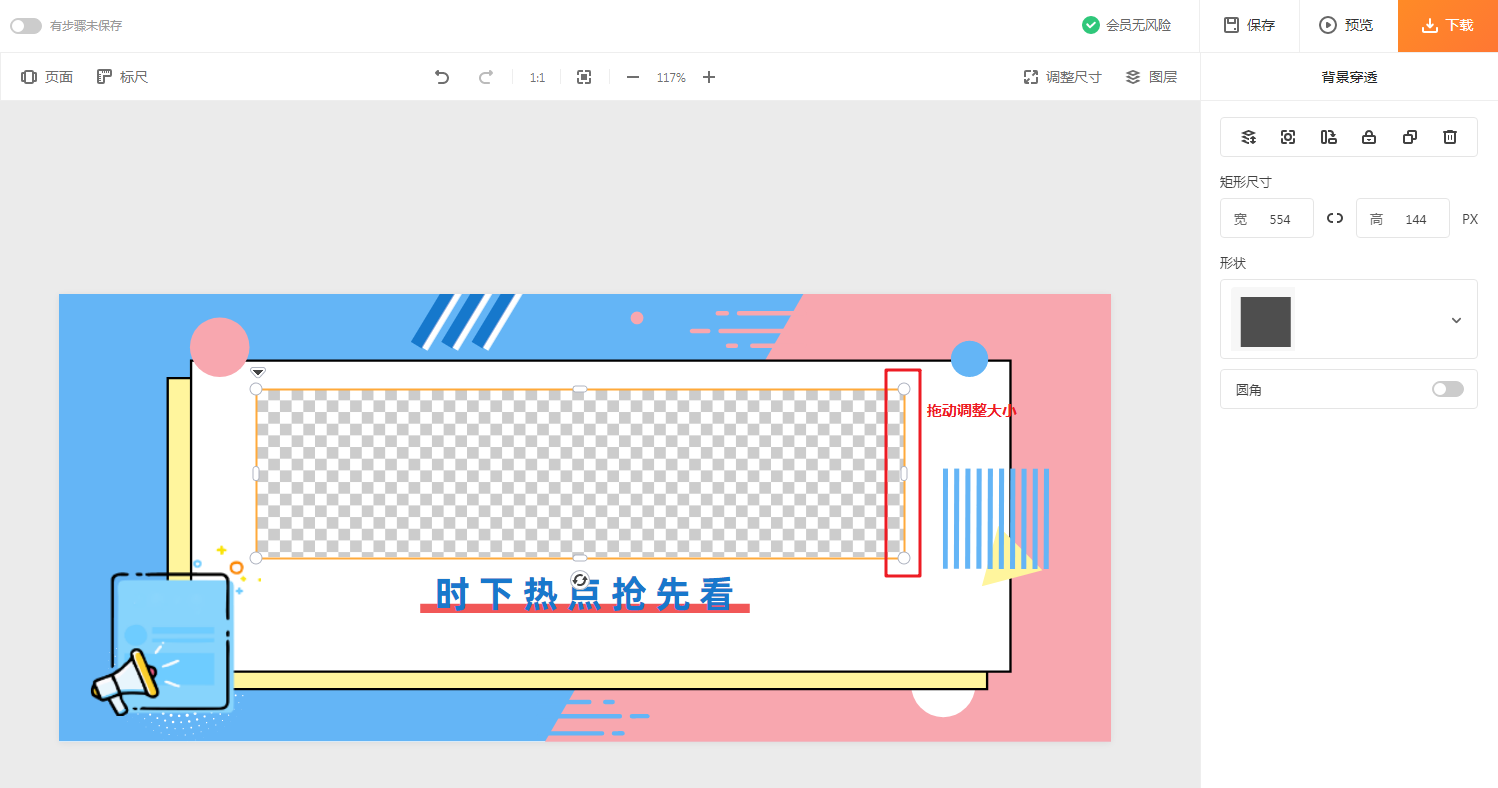Click the 背景穿透 panel title

coord(1349,77)
